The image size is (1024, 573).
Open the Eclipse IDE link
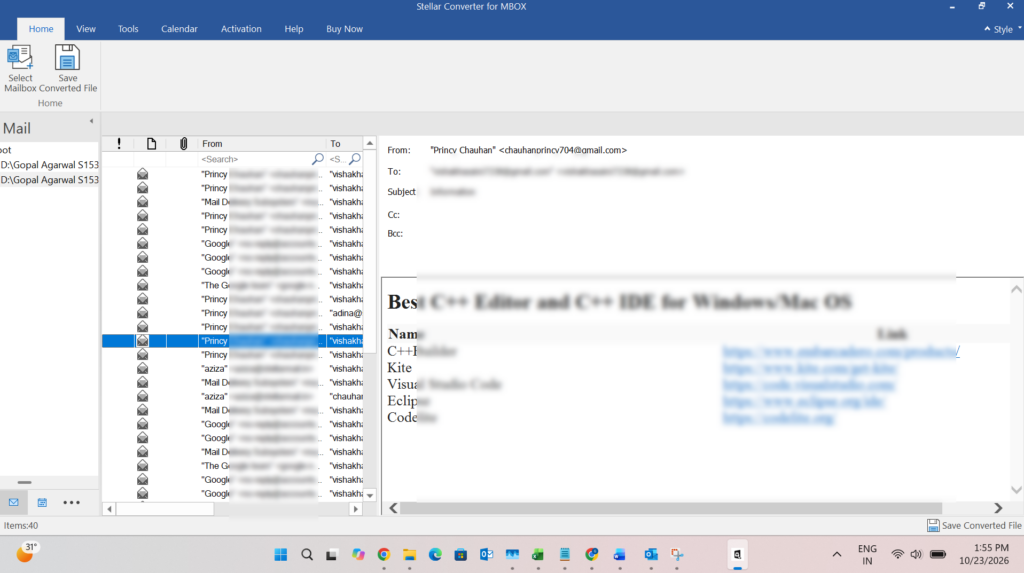(803, 401)
